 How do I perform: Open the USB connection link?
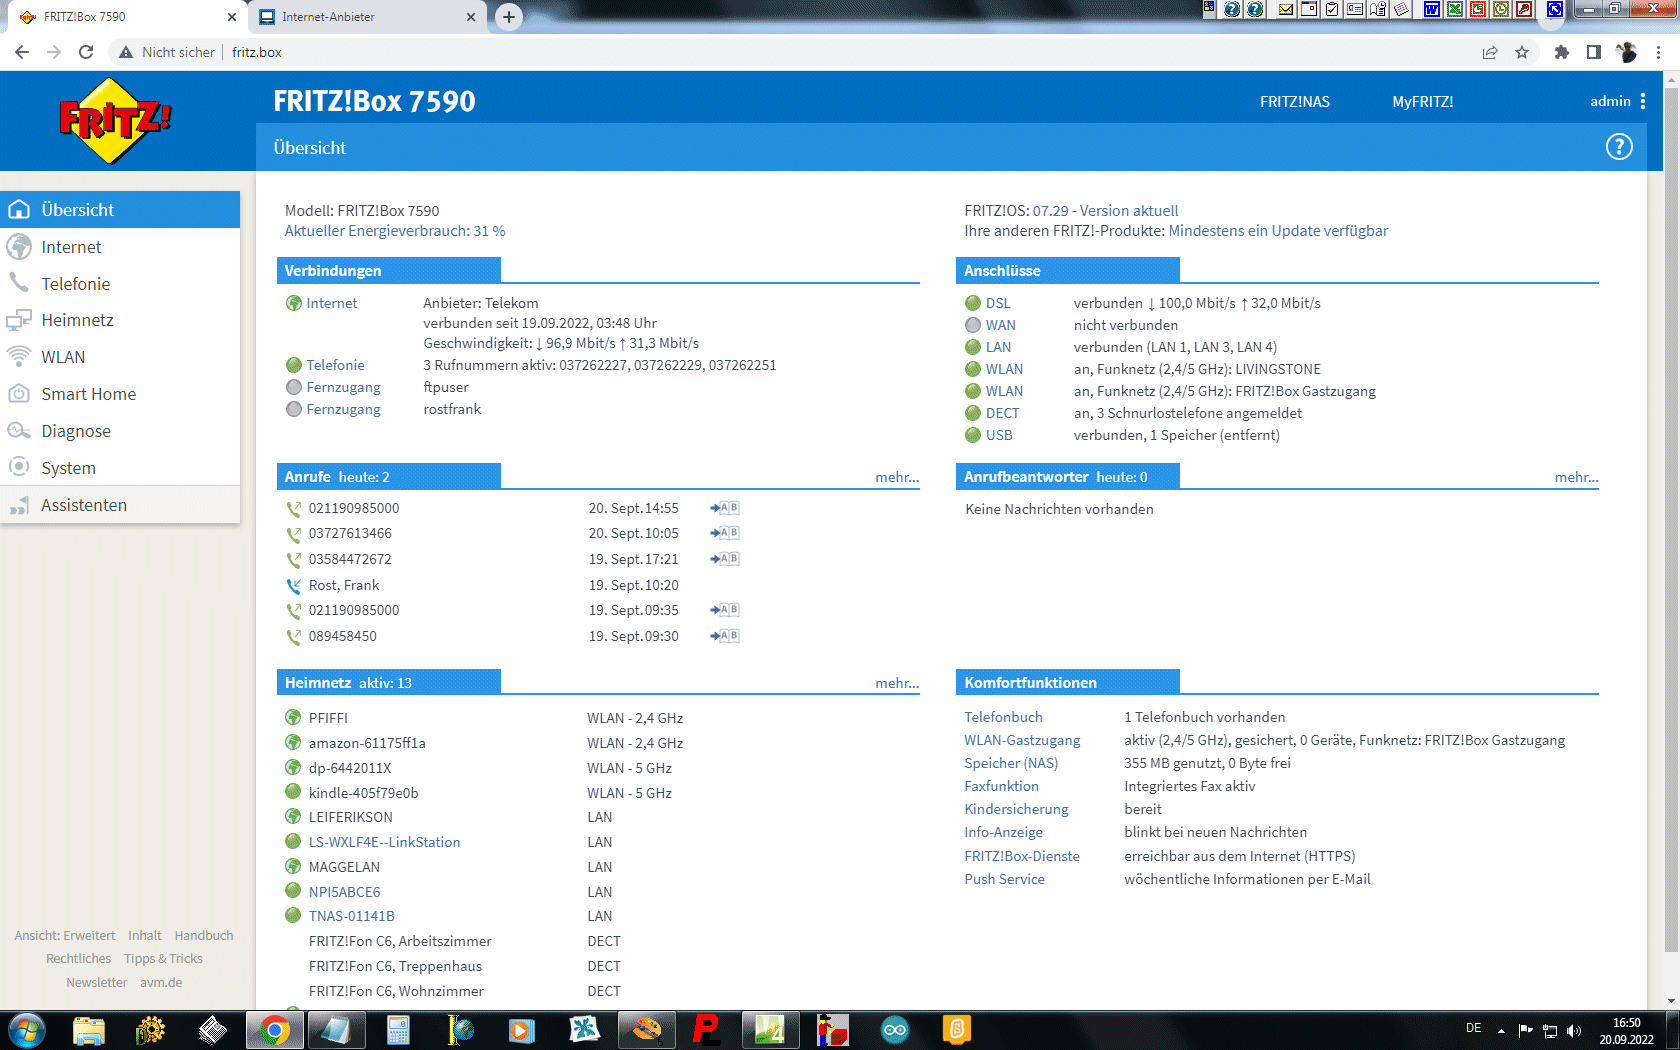[999, 435]
